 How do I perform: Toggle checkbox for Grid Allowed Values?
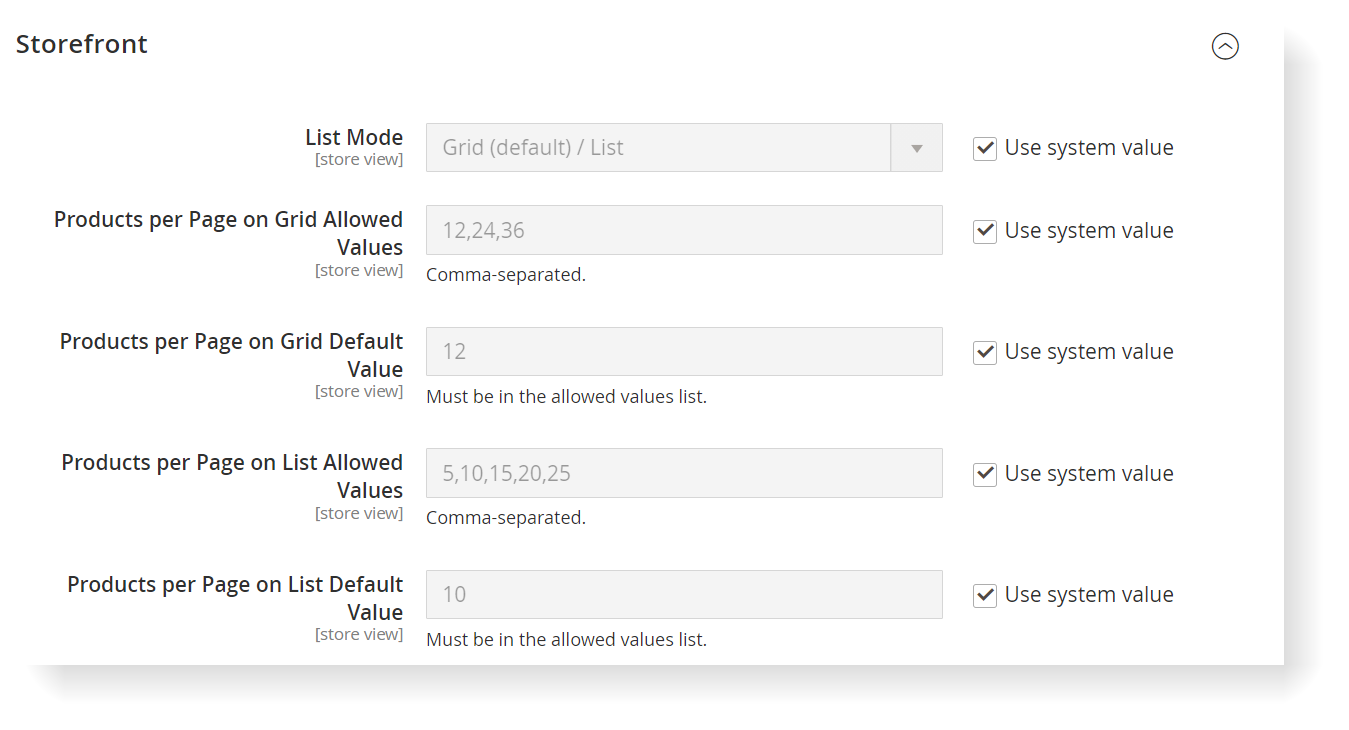pos(985,231)
